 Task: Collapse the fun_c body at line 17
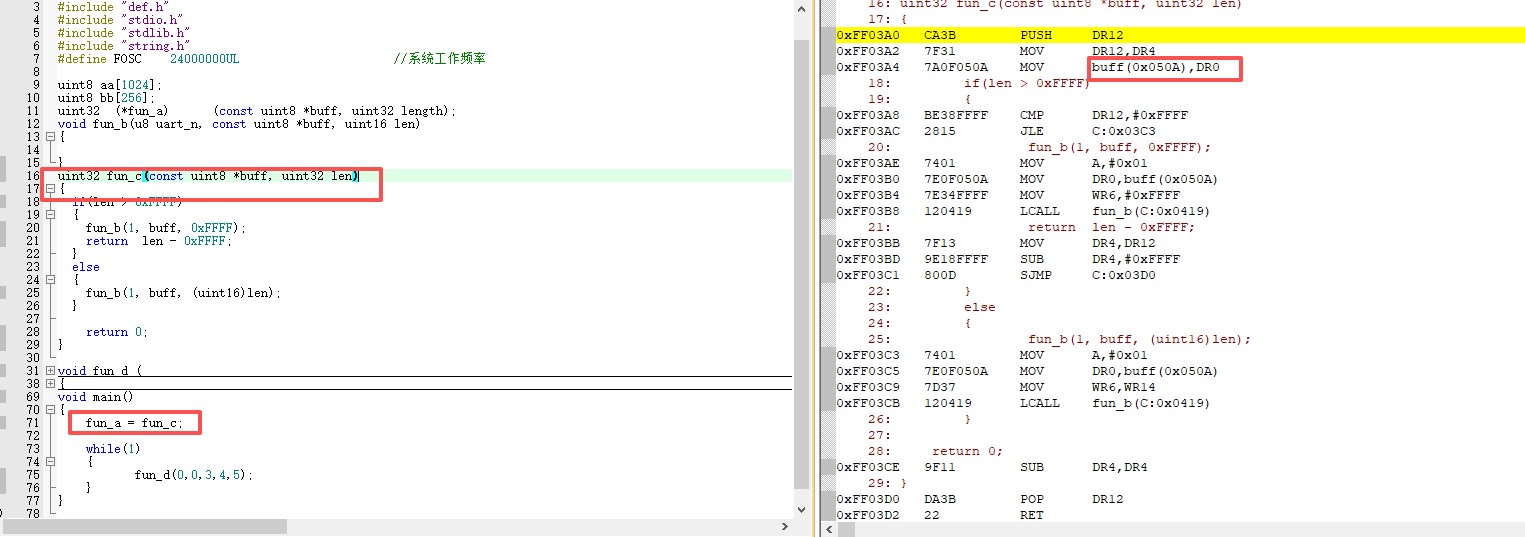50,189
